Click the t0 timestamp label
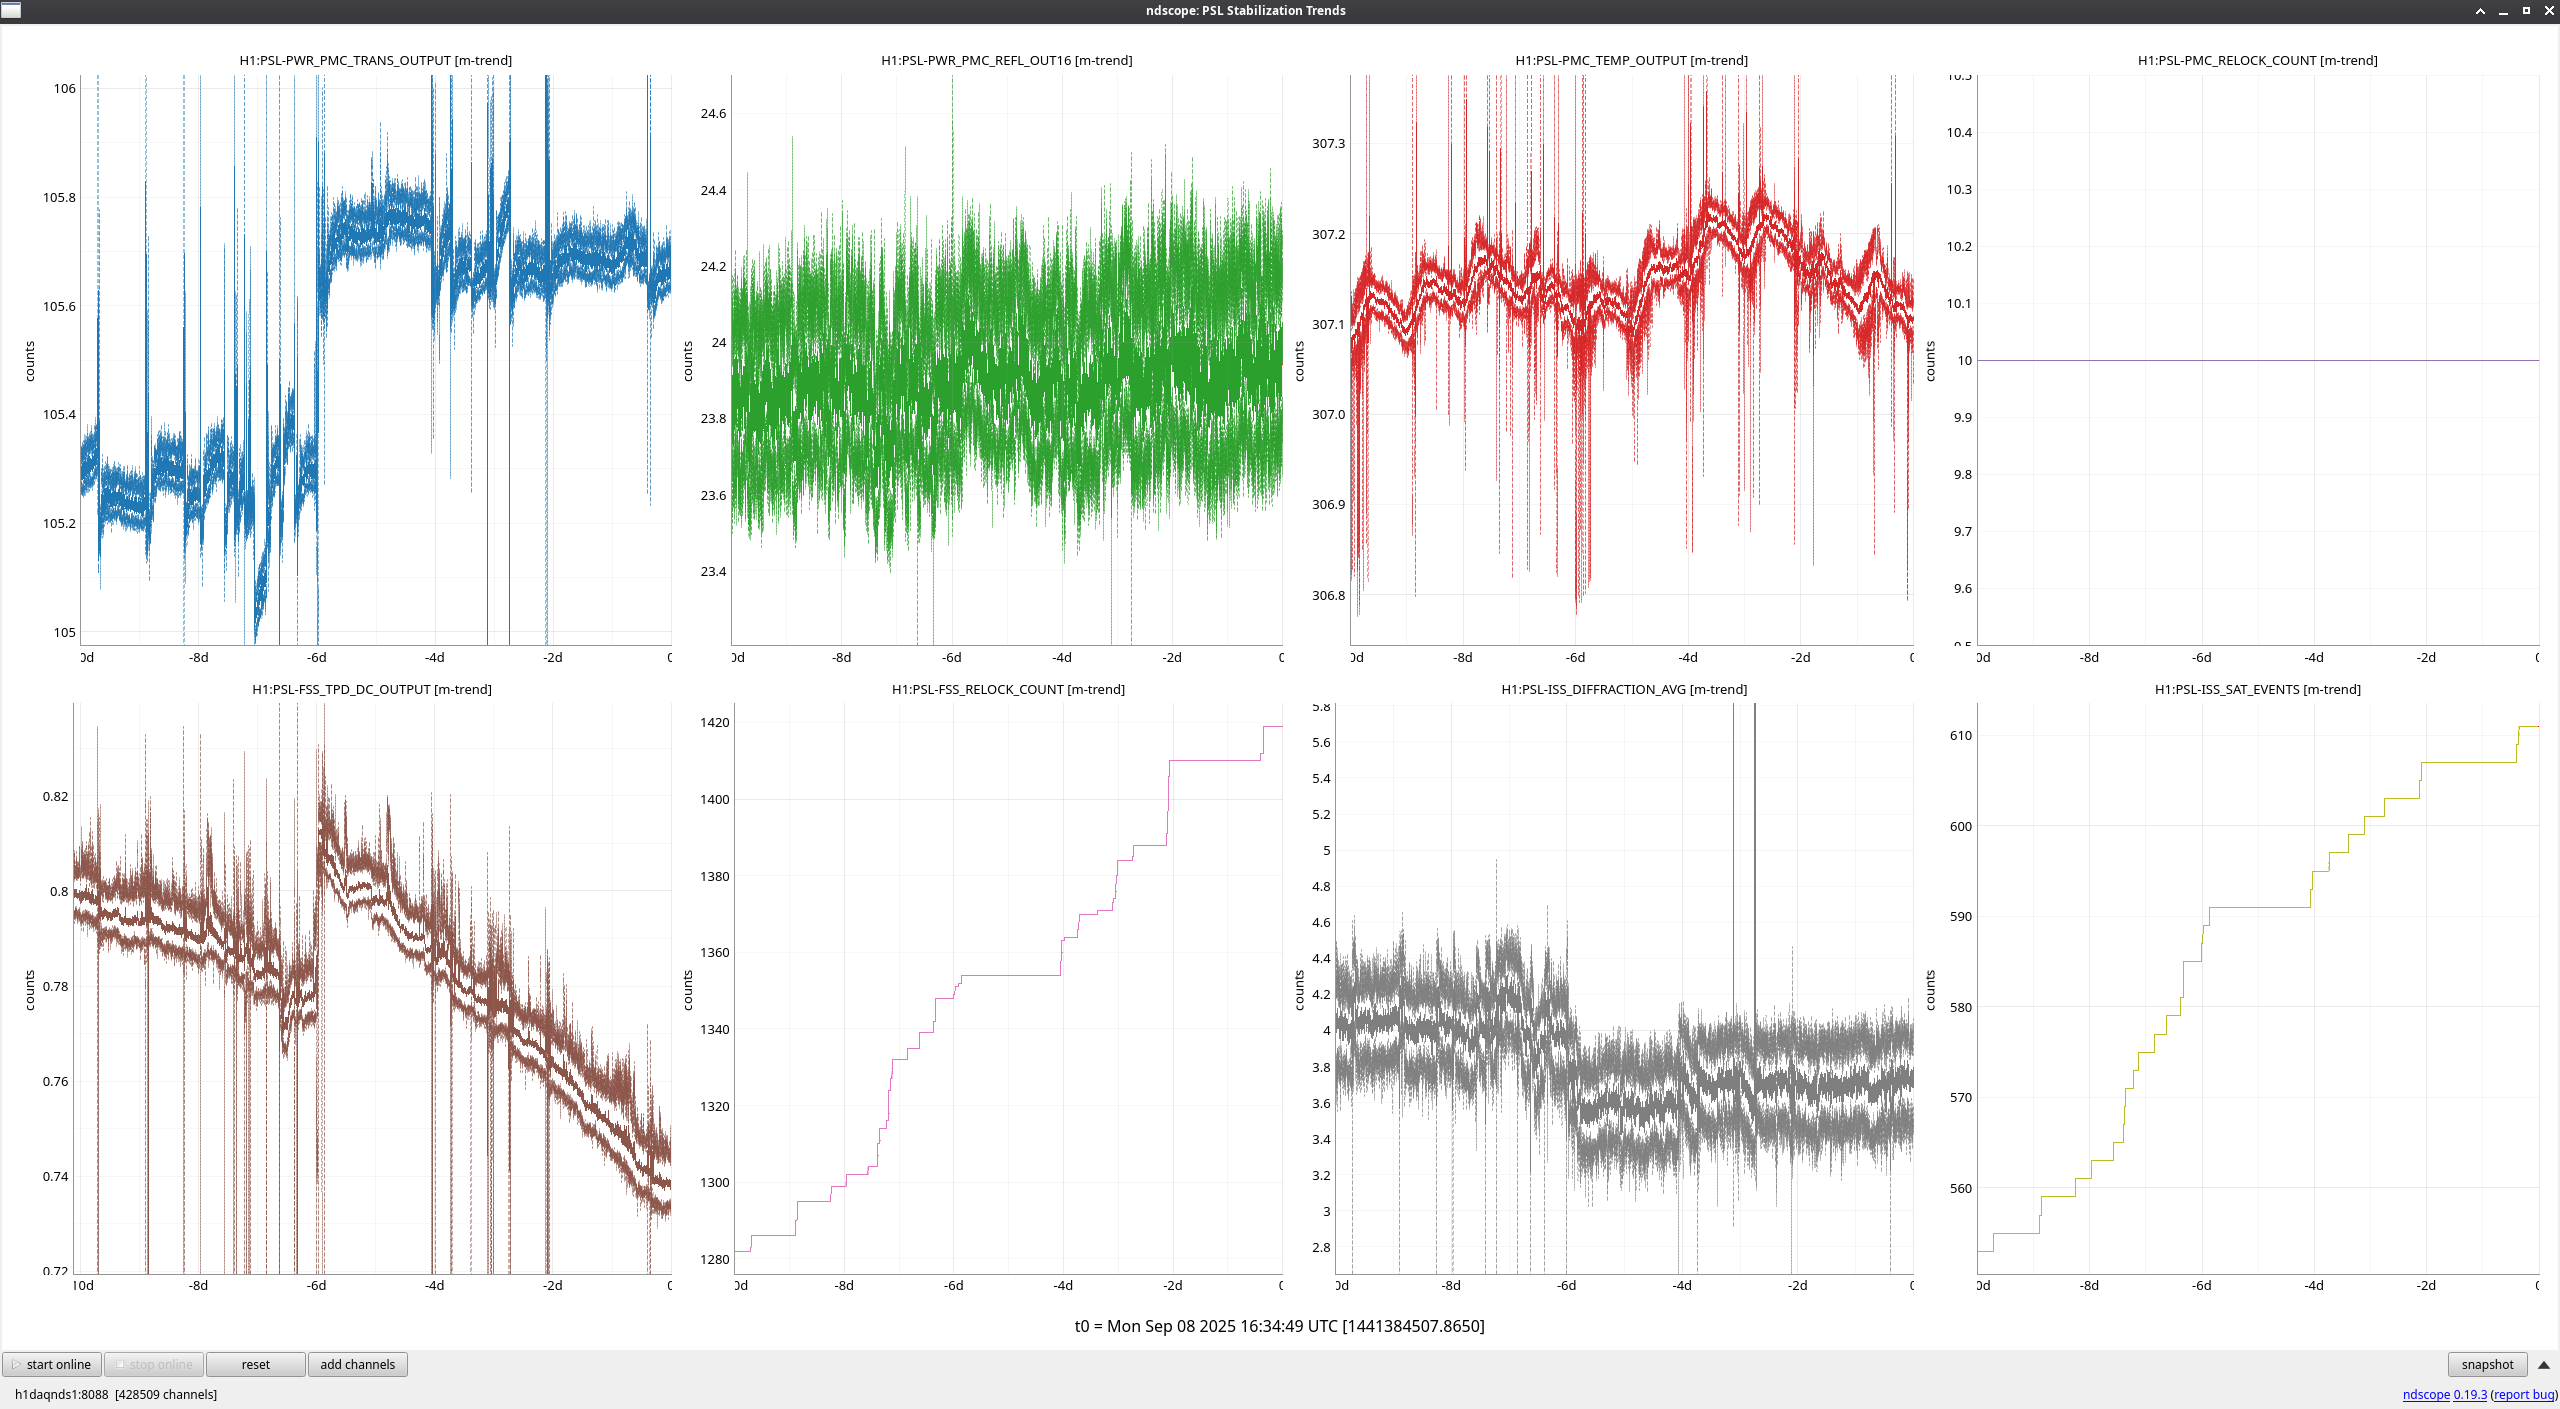Image resolution: width=2560 pixels, height=1409 pixels. 1279,1326
